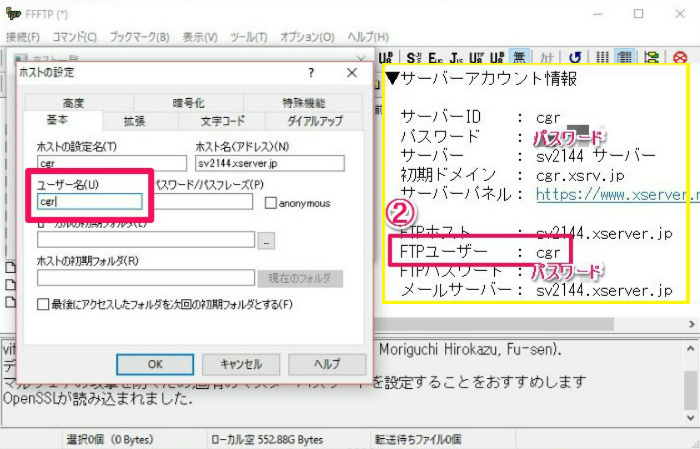Click the パスワード/パスフレーズ input field

coord(204,201)
